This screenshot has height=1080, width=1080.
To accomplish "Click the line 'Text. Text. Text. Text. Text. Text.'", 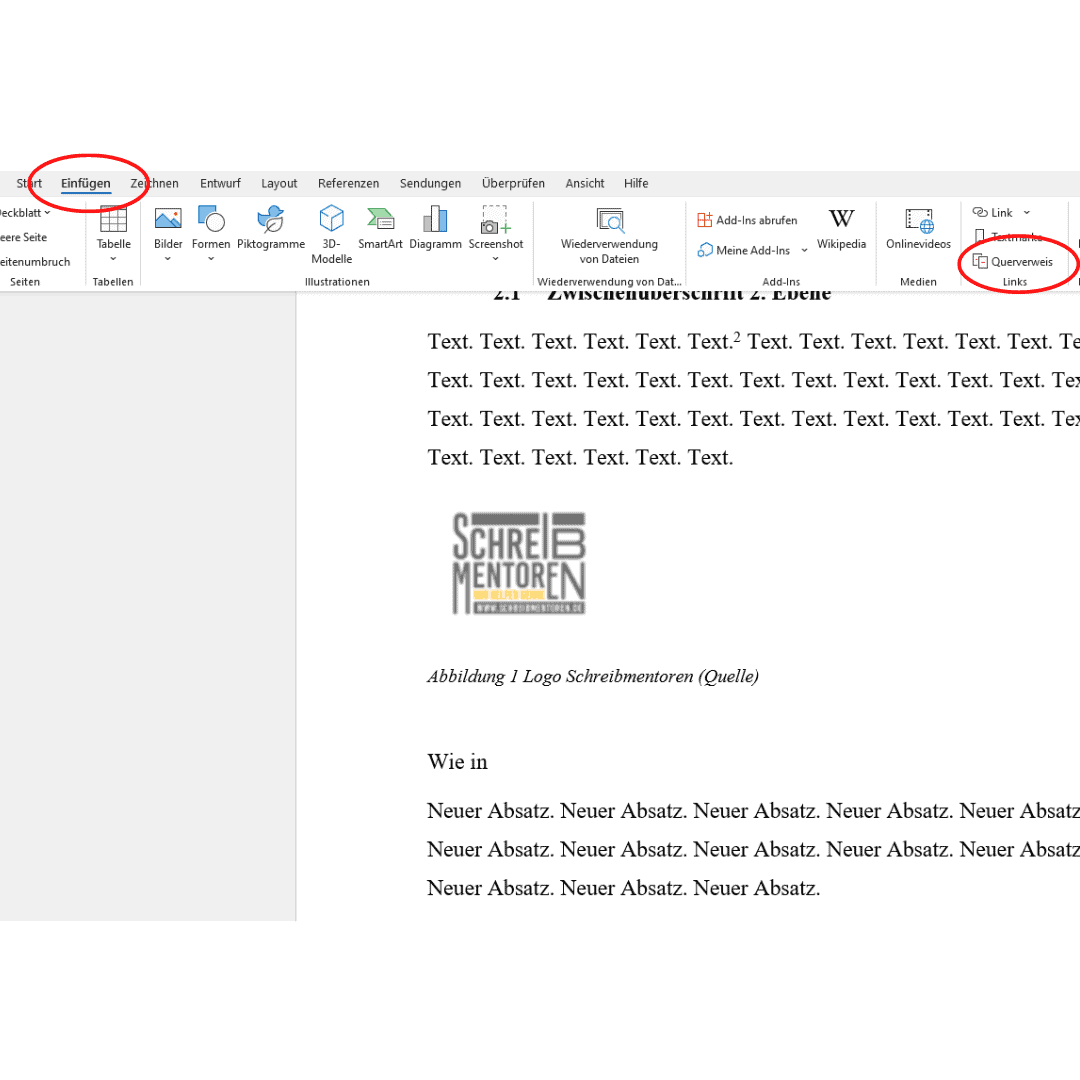I will (580, 457).
